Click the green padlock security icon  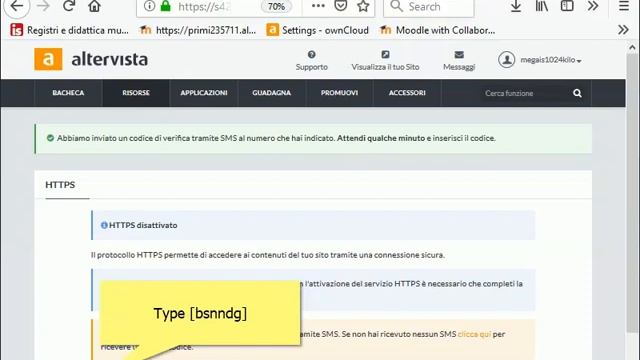click(165, 6)
